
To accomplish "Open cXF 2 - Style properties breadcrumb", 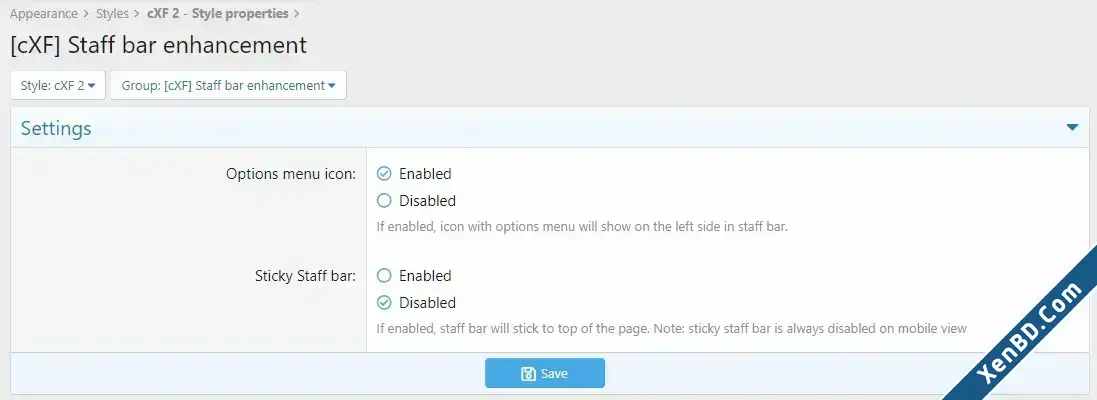I will coord(218,13).
